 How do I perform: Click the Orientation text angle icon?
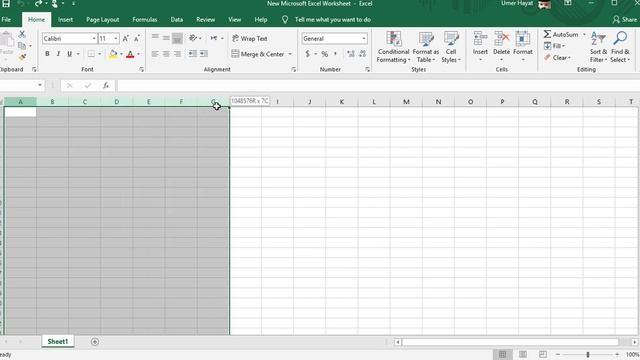click(x=193, y=38)
